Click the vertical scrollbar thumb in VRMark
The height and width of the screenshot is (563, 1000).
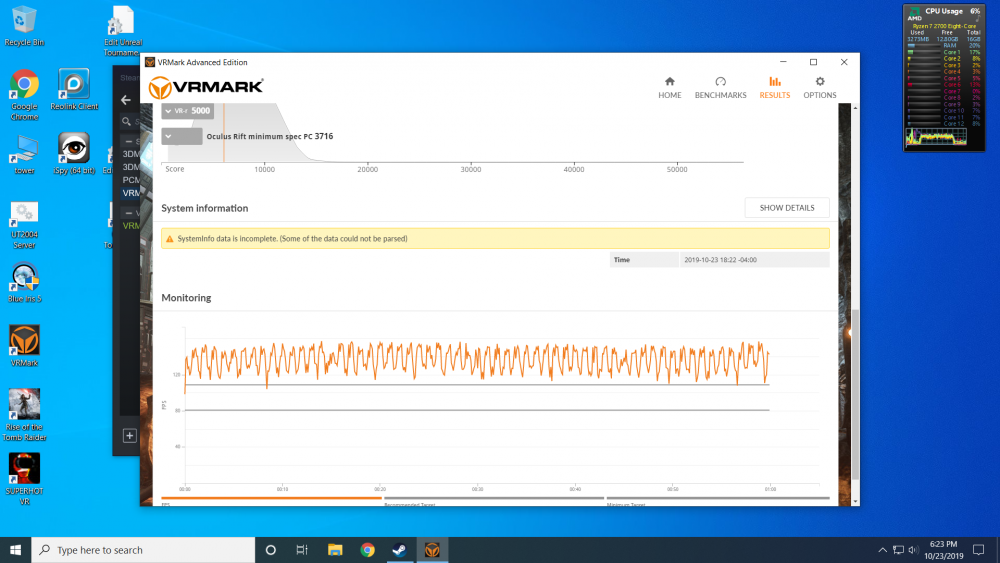click(x=855, y=395)
